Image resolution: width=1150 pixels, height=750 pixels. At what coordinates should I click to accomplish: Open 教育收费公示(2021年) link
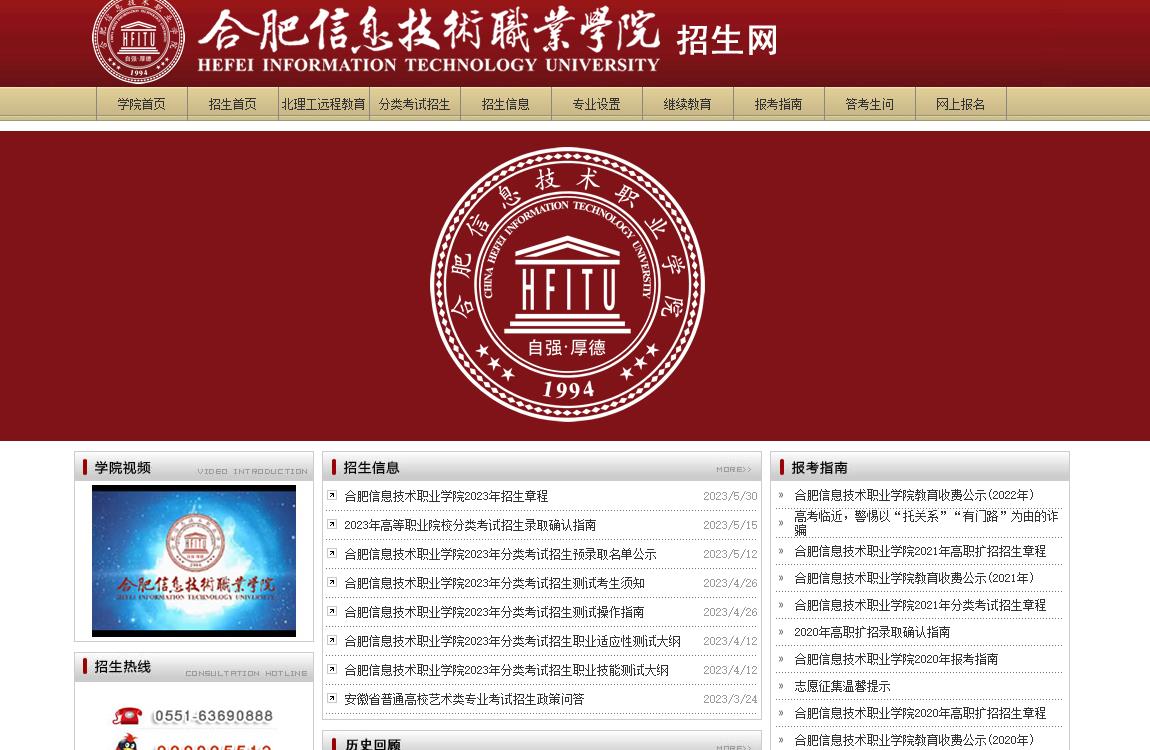(x=914, y=578)
